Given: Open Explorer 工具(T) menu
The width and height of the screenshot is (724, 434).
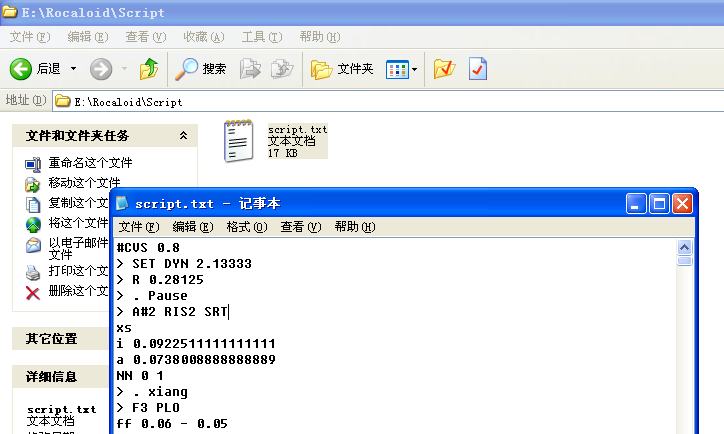Looking at the screenshot, I should pyautogui.click(x=262, y=36).
